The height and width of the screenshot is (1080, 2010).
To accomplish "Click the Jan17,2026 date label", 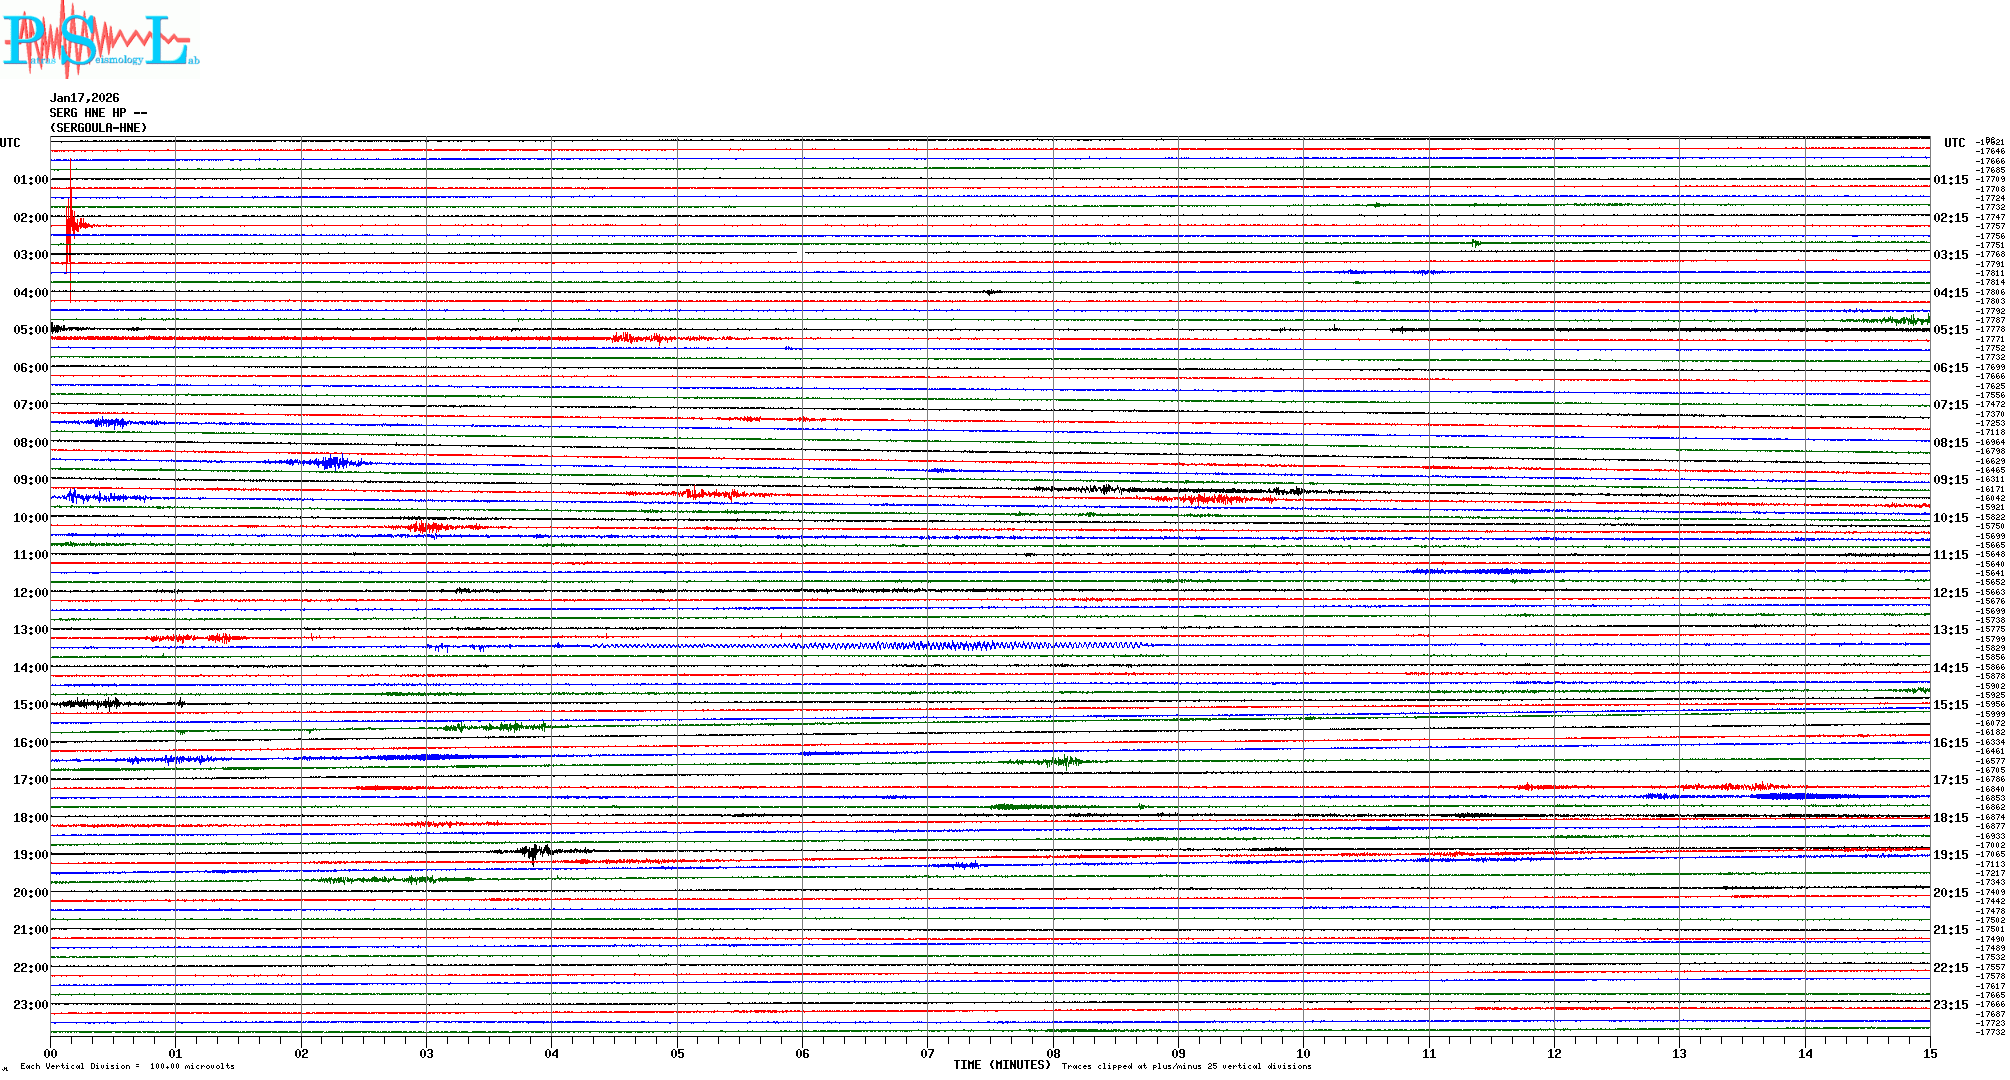I will [x=84, y=98].
